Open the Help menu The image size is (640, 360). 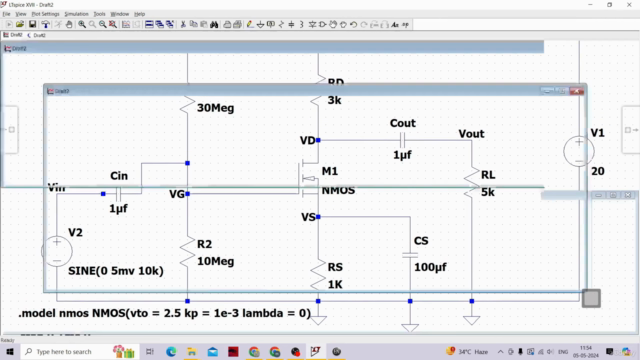[140, 14]
